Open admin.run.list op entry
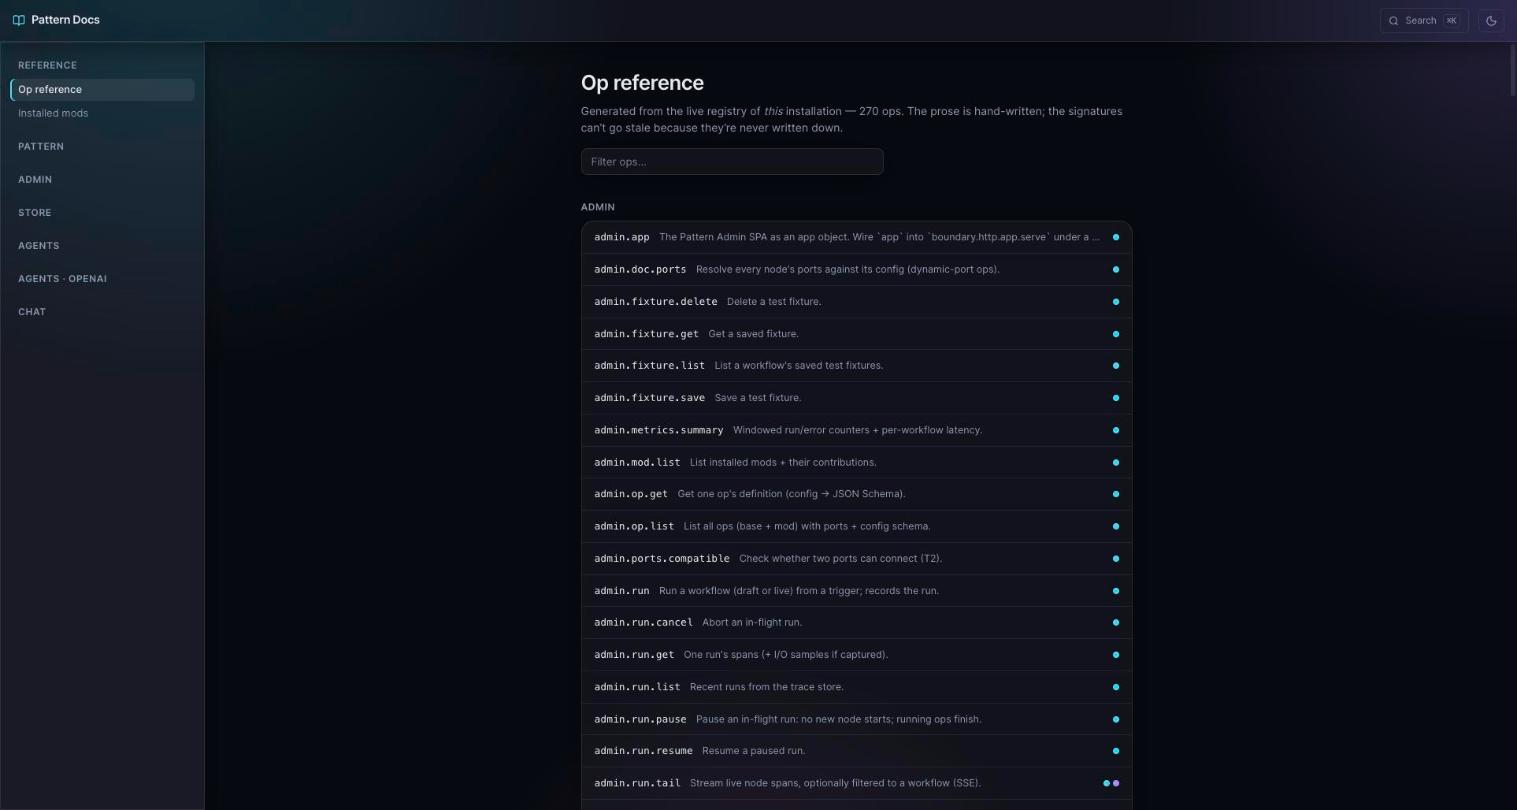This screenshot has height=810, width=1517. pyautogui.click(x=857, y=687)
